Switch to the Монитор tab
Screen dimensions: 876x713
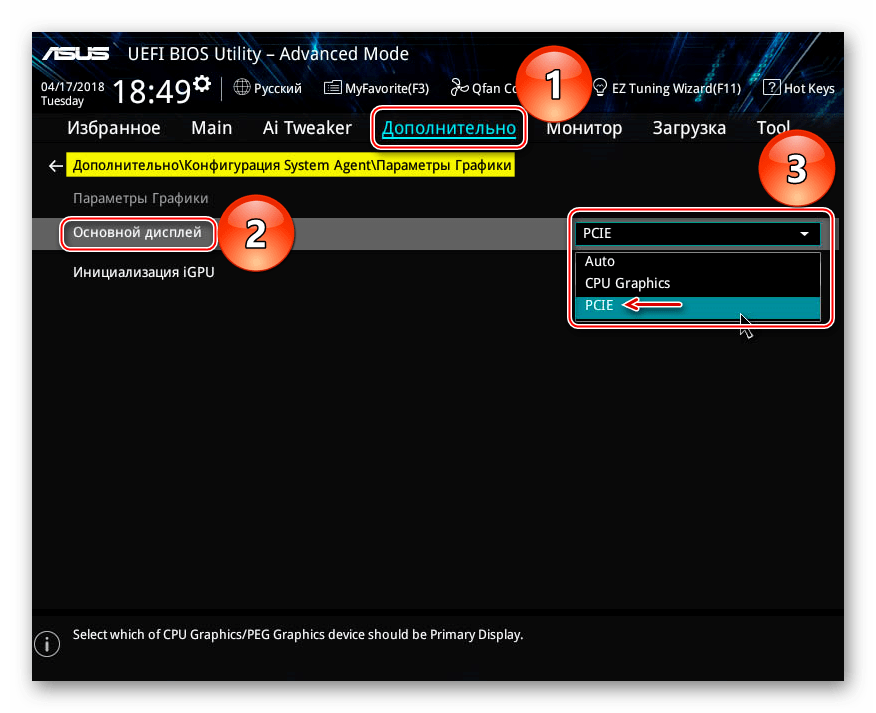pos(584,128)
